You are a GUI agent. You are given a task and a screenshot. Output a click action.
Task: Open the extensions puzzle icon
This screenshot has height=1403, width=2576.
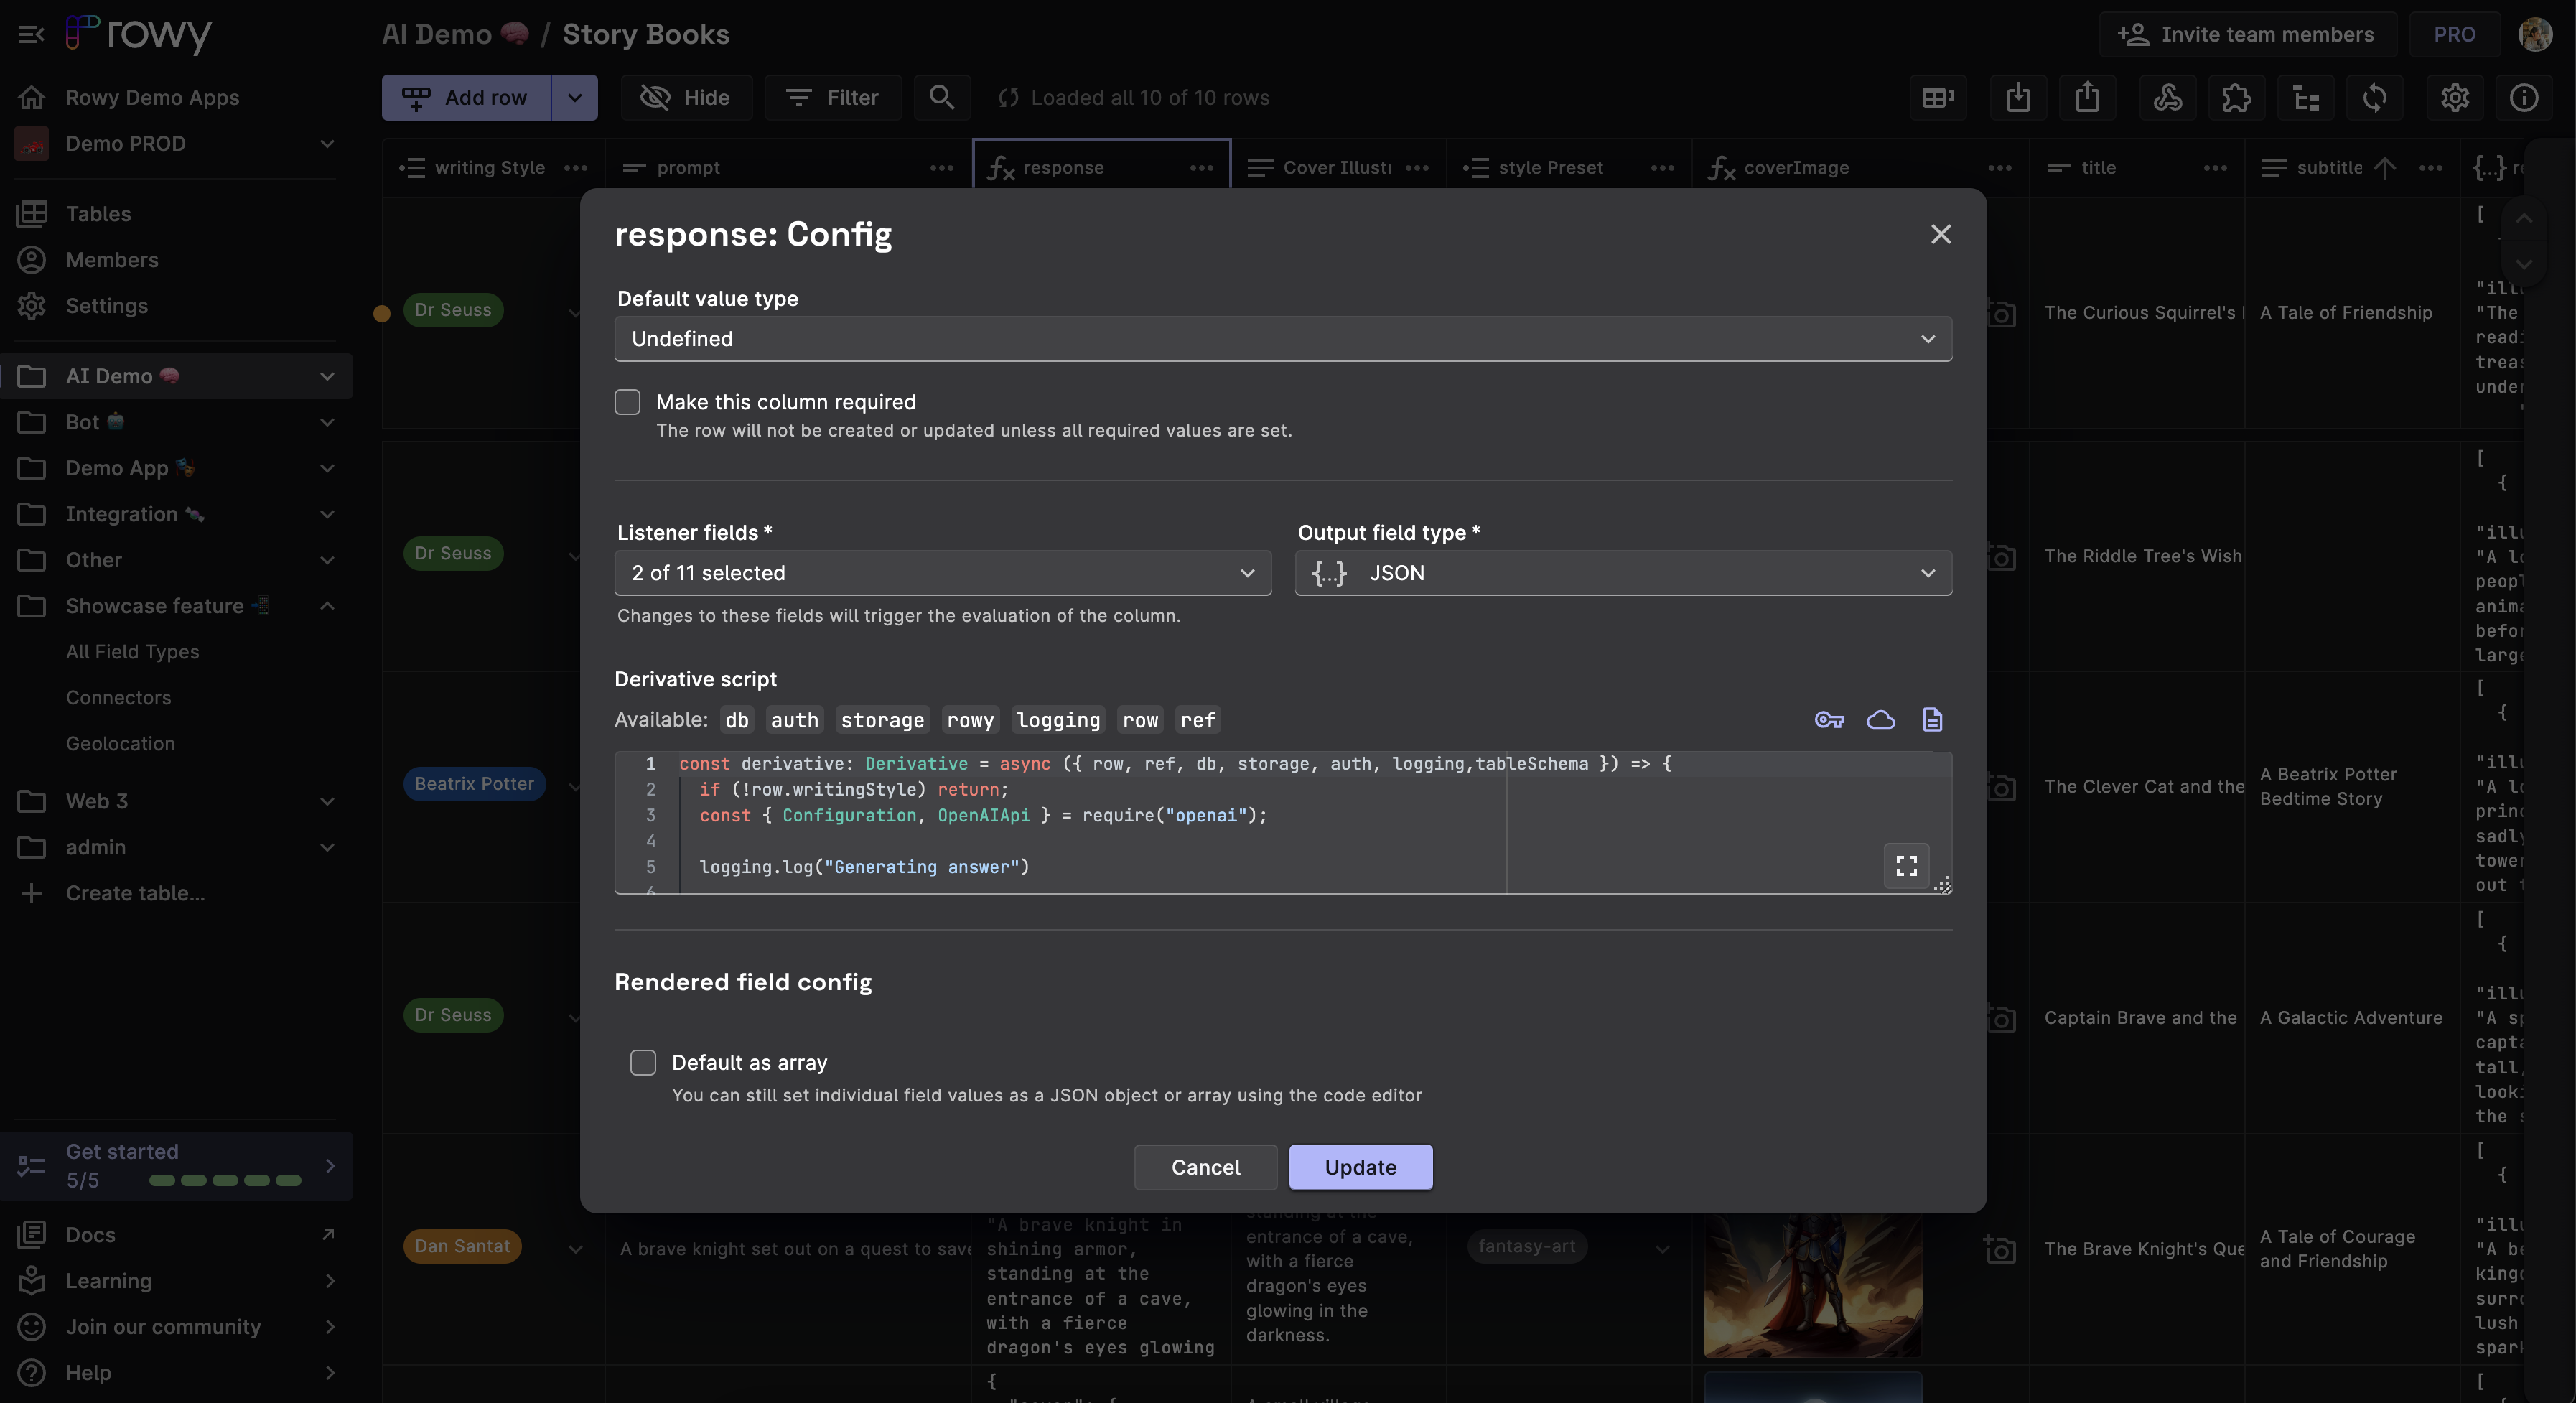tap(2236, 98)
